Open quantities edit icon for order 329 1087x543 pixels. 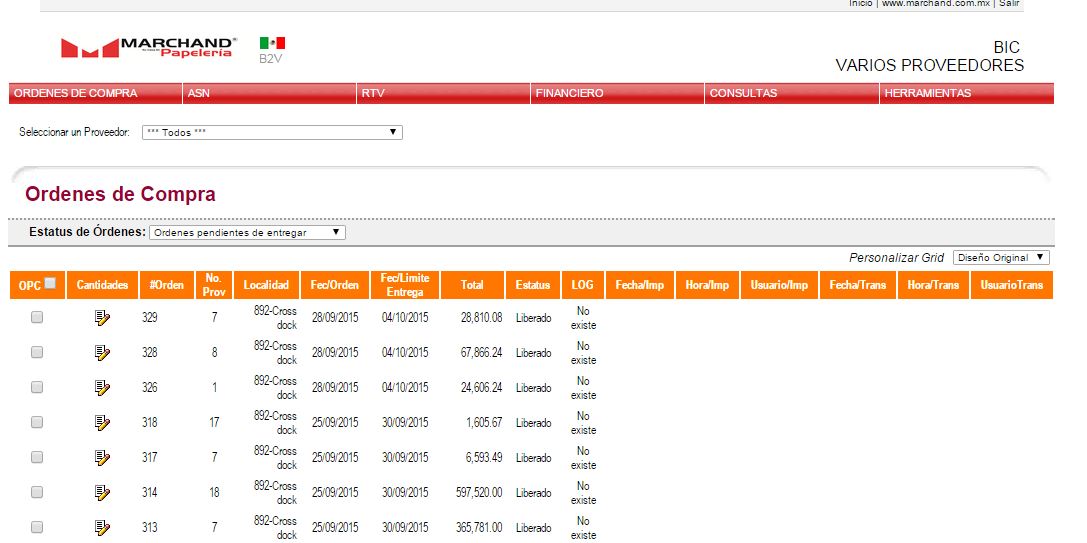102,318
